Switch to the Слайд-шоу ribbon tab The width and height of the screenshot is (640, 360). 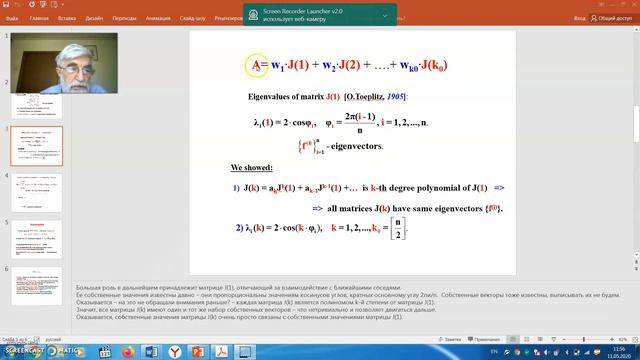192,18
